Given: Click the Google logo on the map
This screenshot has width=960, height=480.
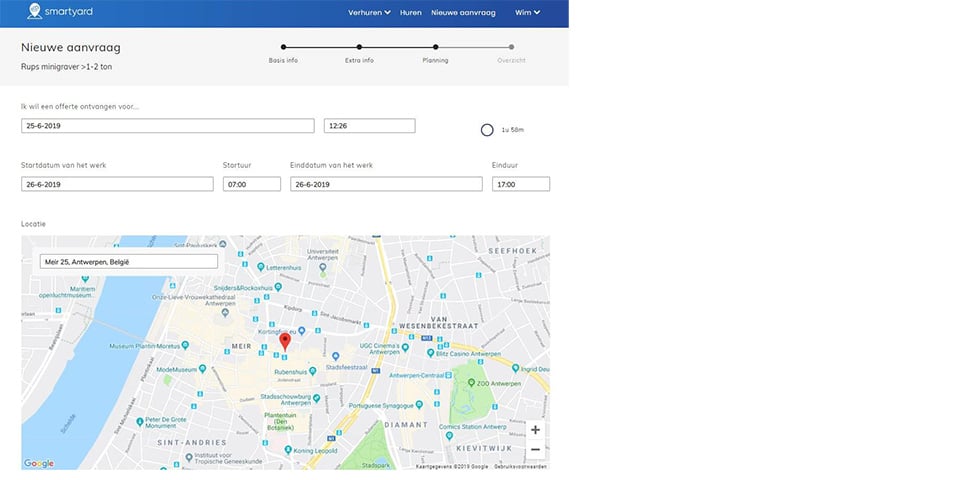Looking at the screenshot, I should (x=39, y=463).
